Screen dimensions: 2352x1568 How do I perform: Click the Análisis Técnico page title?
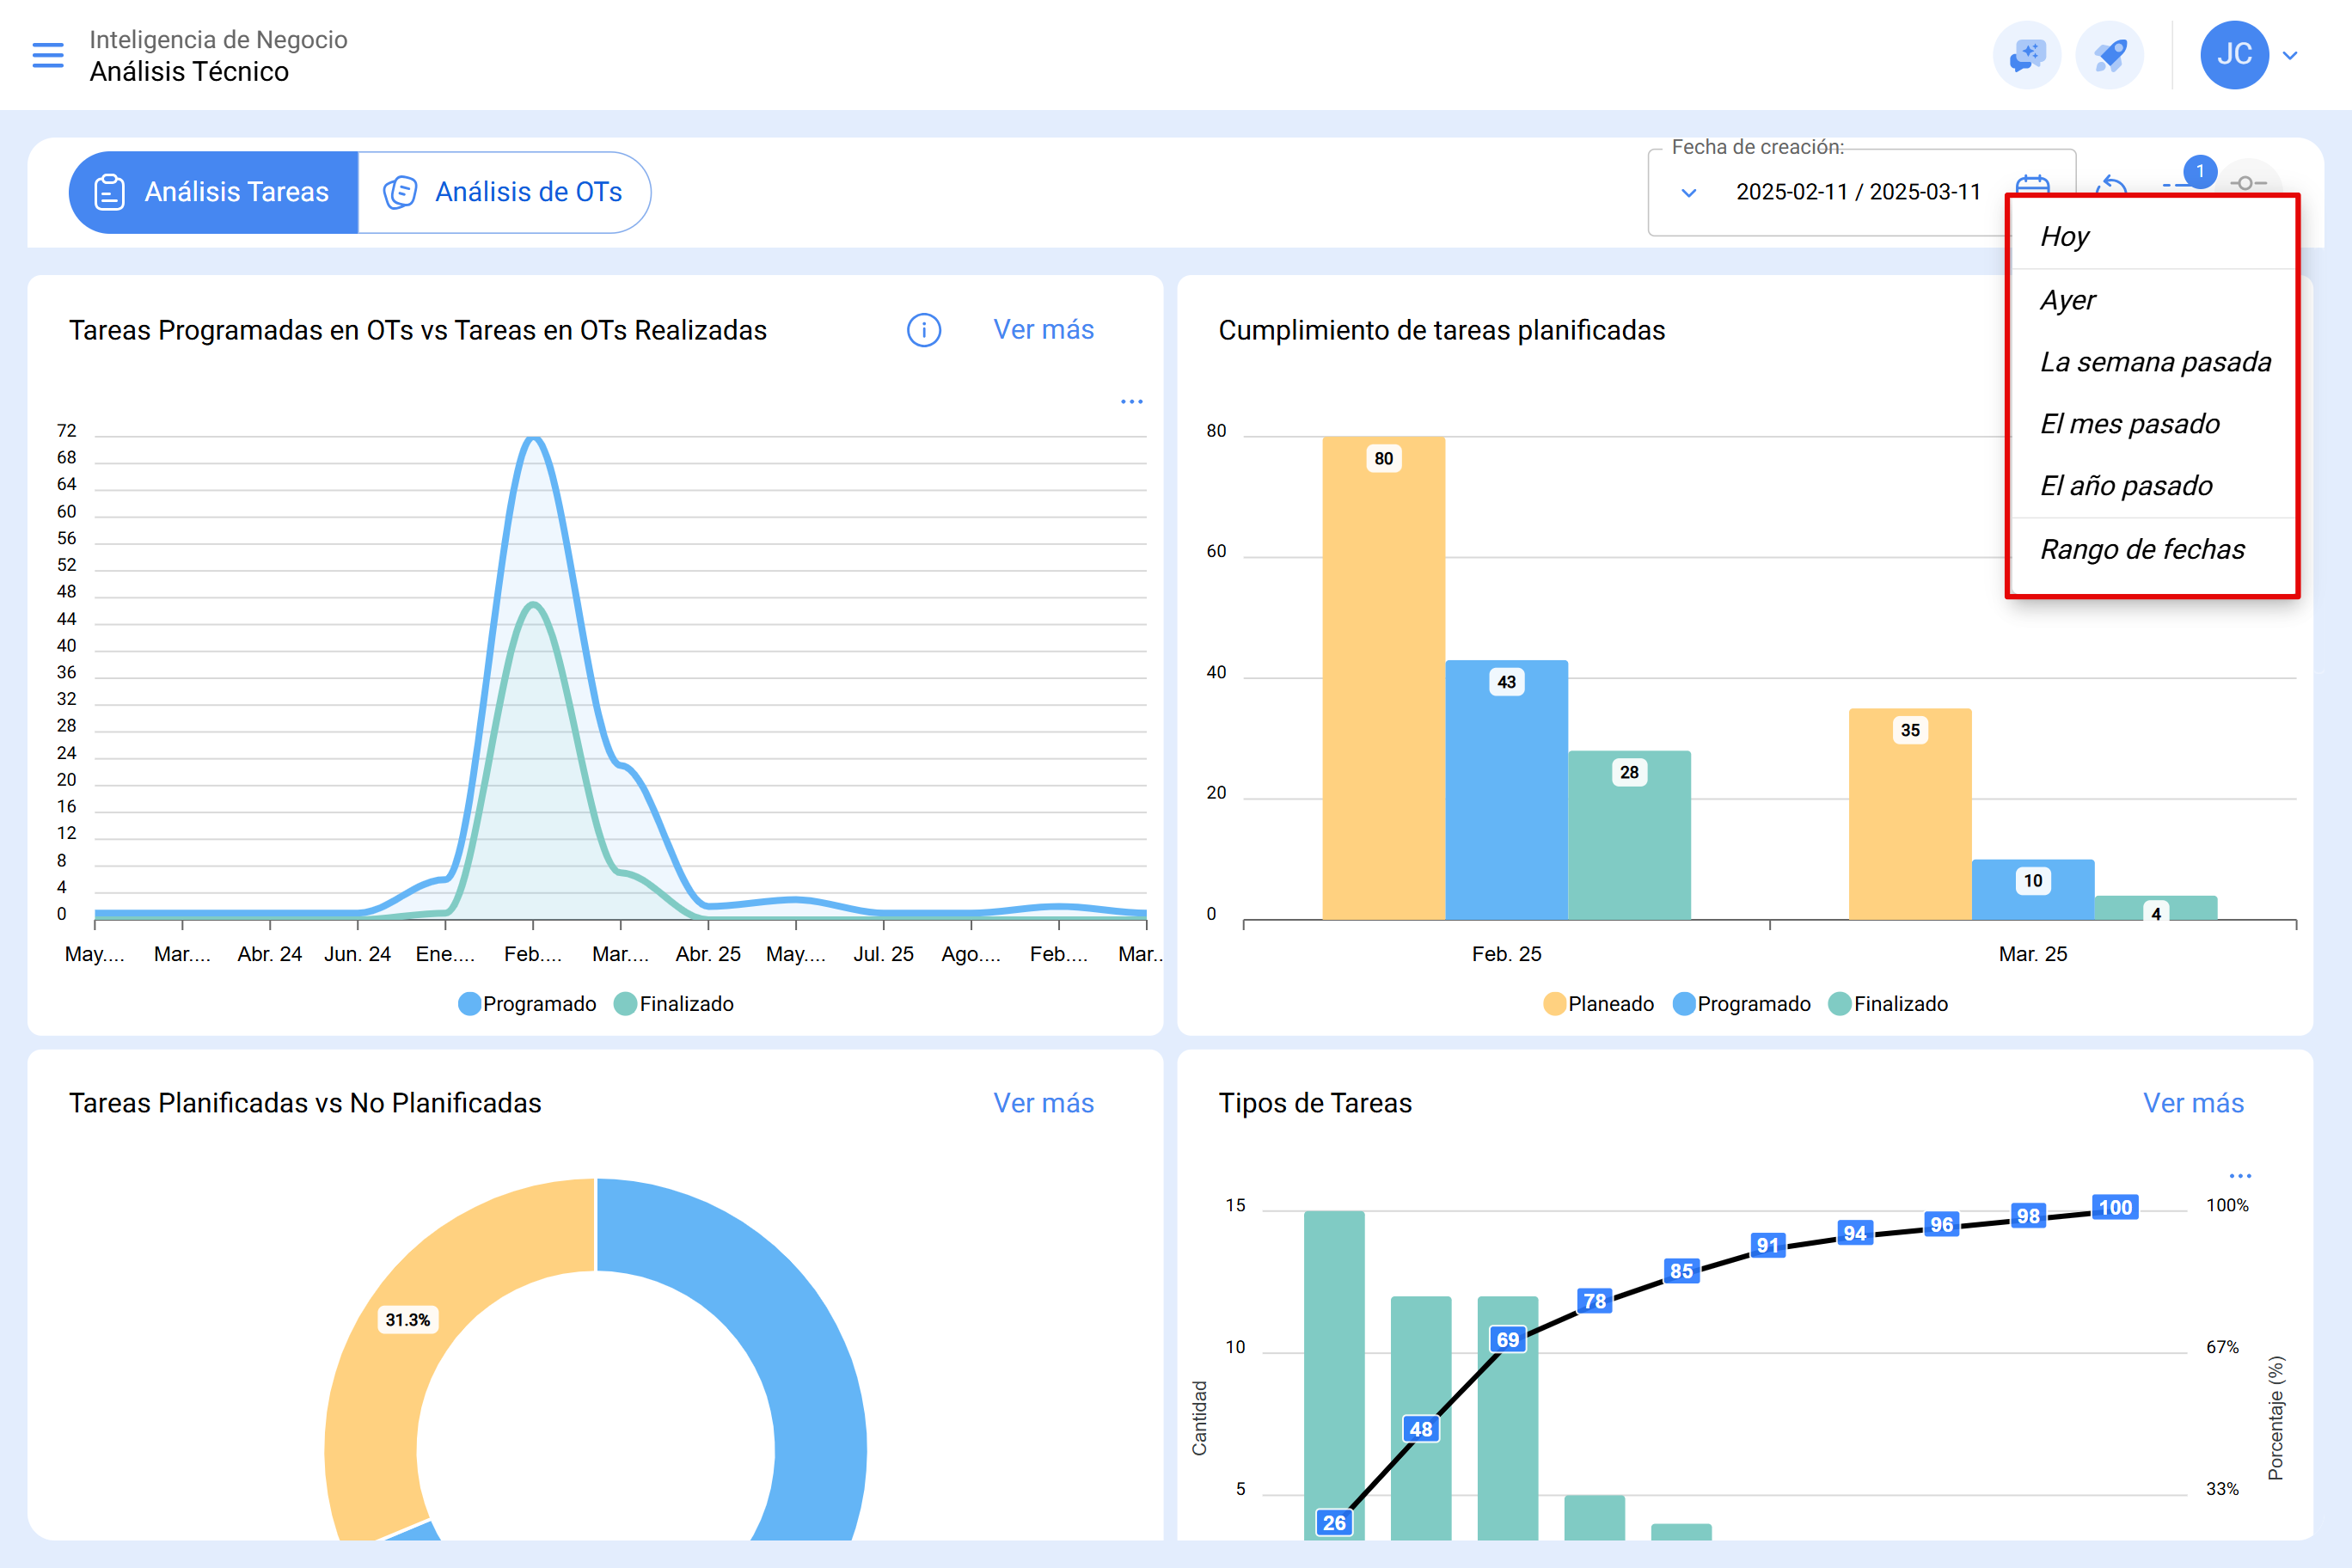pos(189,72)
